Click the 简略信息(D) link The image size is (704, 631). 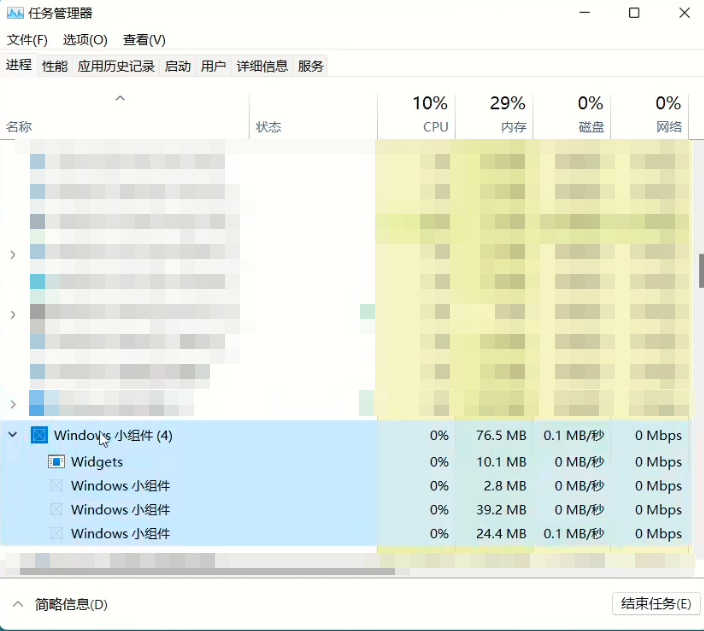click(71, 605)
